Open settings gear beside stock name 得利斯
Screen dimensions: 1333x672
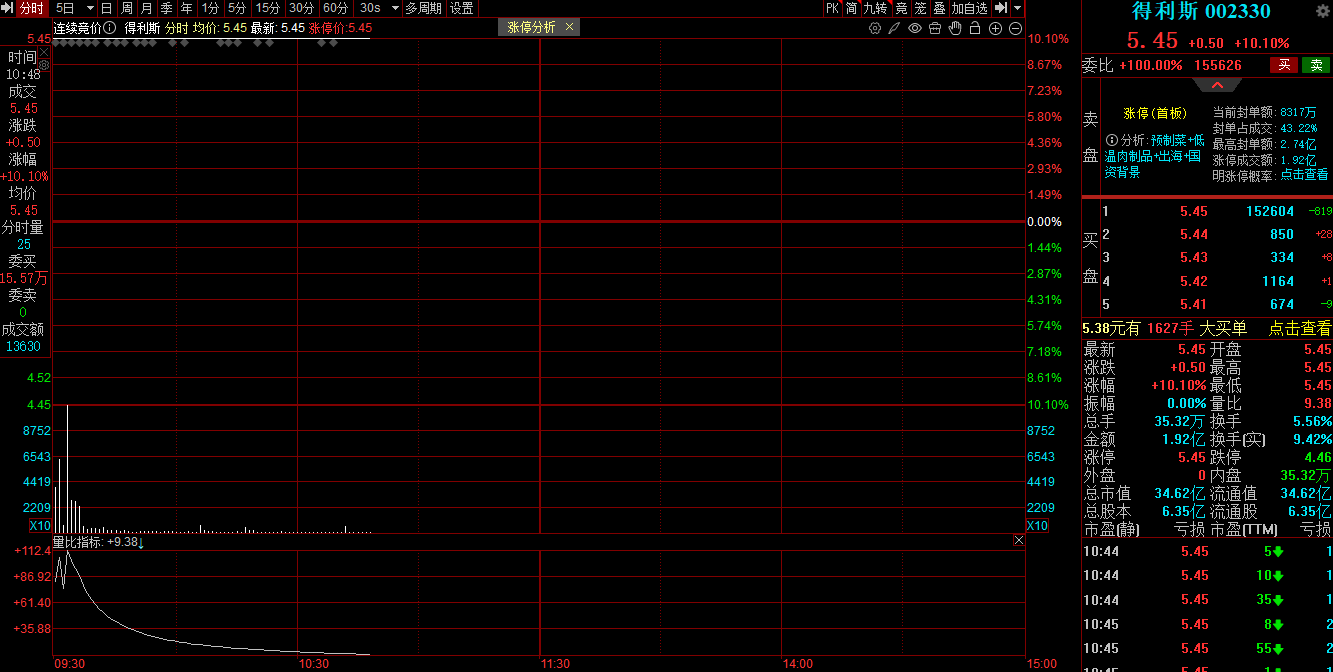(x=1321, y=12)
